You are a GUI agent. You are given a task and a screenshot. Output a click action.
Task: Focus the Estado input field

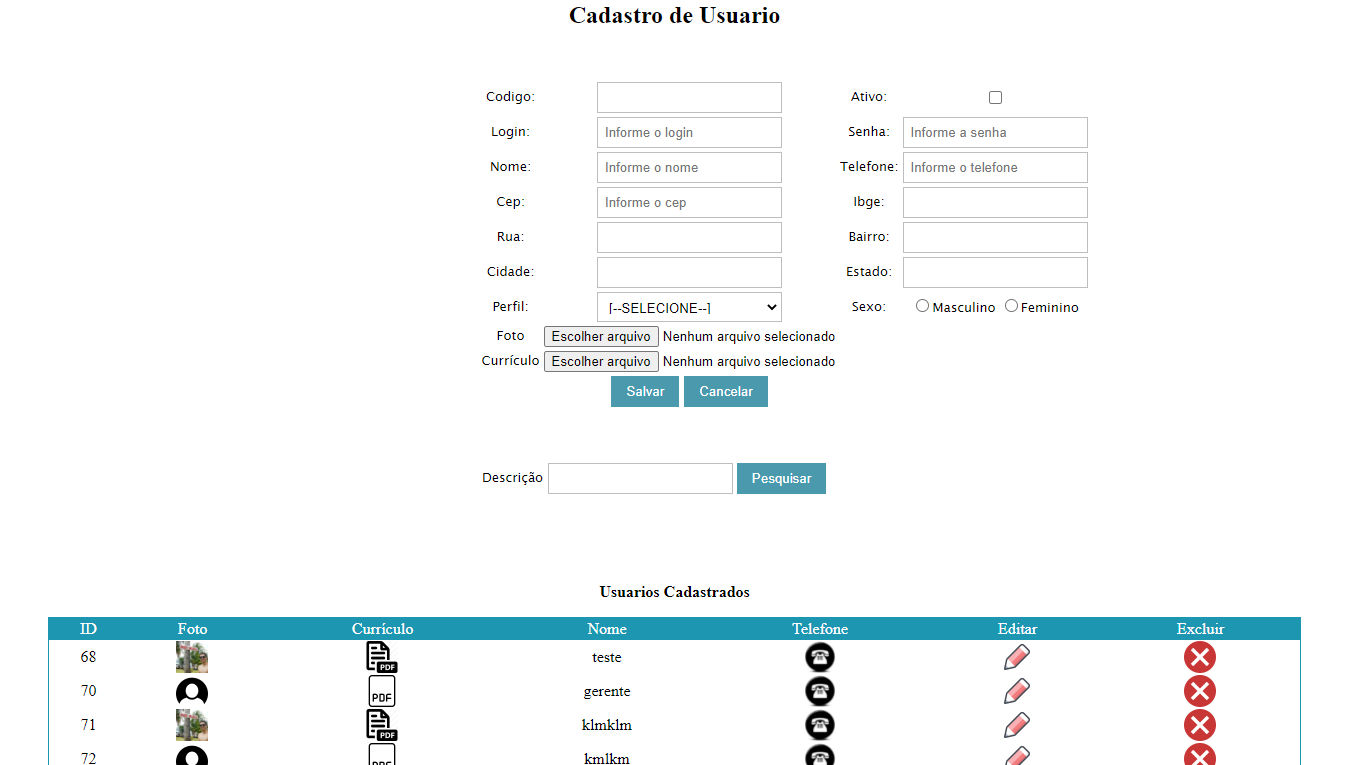(995, 272)
